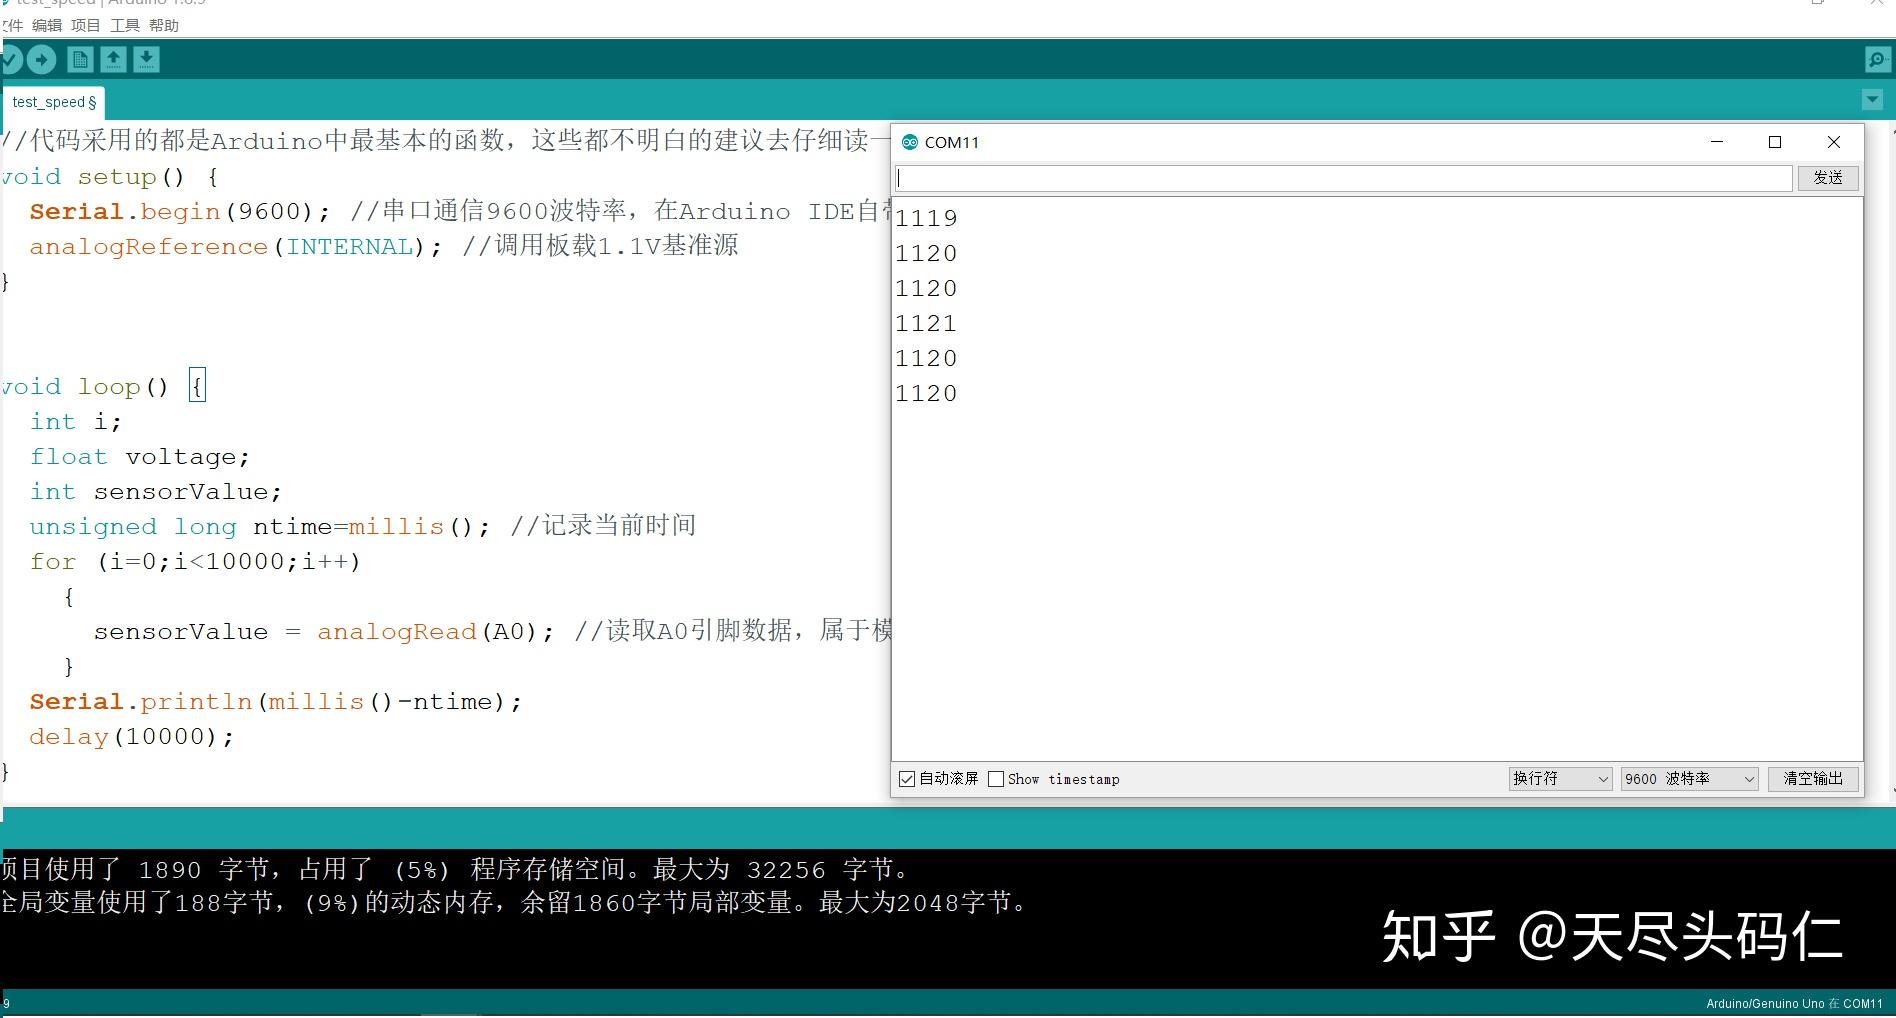Viewport: 1896px width, 1018px height.
Task: Click the 1119 output line
Action: 926,218
